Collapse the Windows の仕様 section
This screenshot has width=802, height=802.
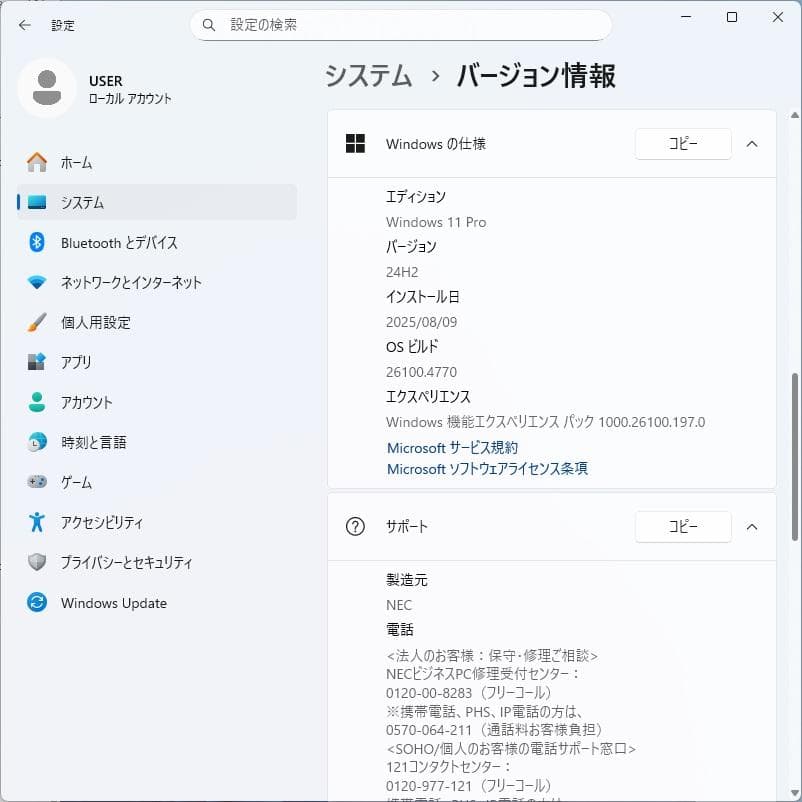752,143
